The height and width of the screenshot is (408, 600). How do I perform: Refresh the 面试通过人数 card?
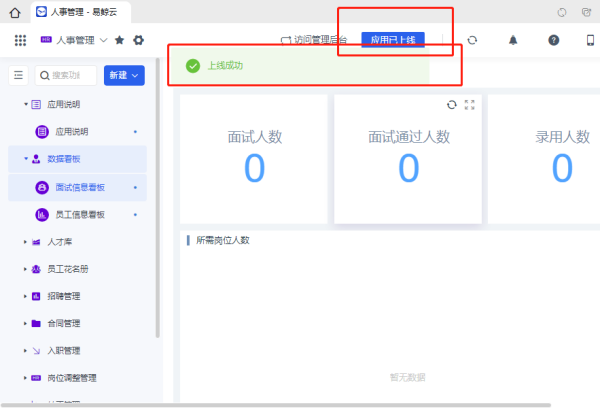(452, 104)
